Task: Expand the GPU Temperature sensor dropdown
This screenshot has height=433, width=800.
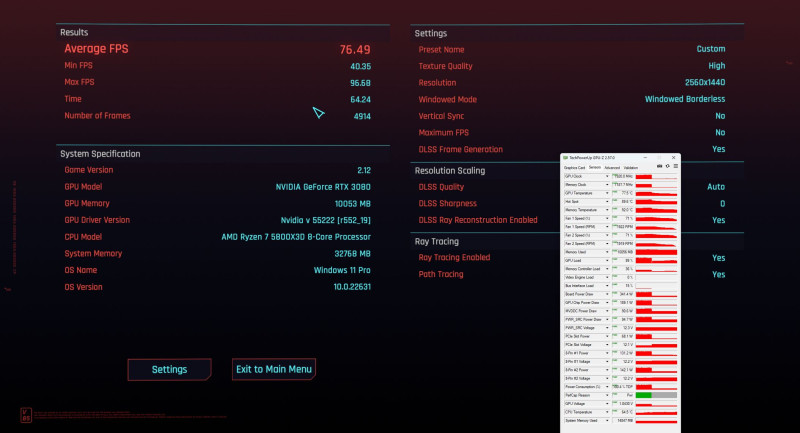Action: (607, 193)
